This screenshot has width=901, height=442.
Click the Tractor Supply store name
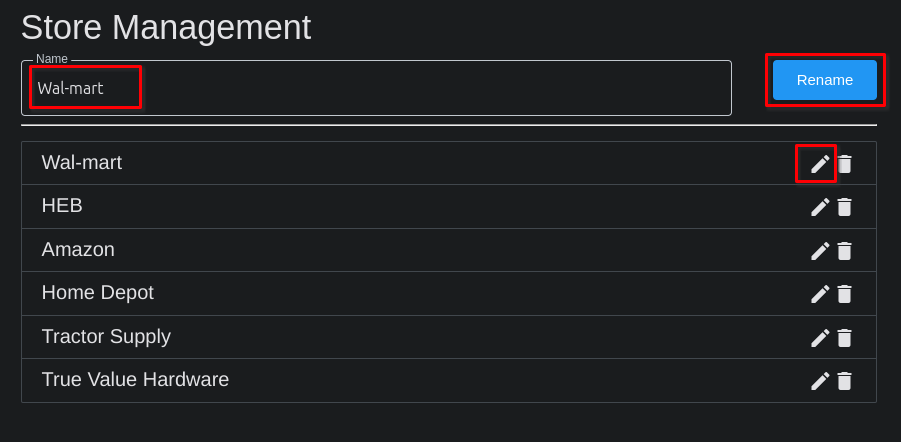[x=106, y=337]
